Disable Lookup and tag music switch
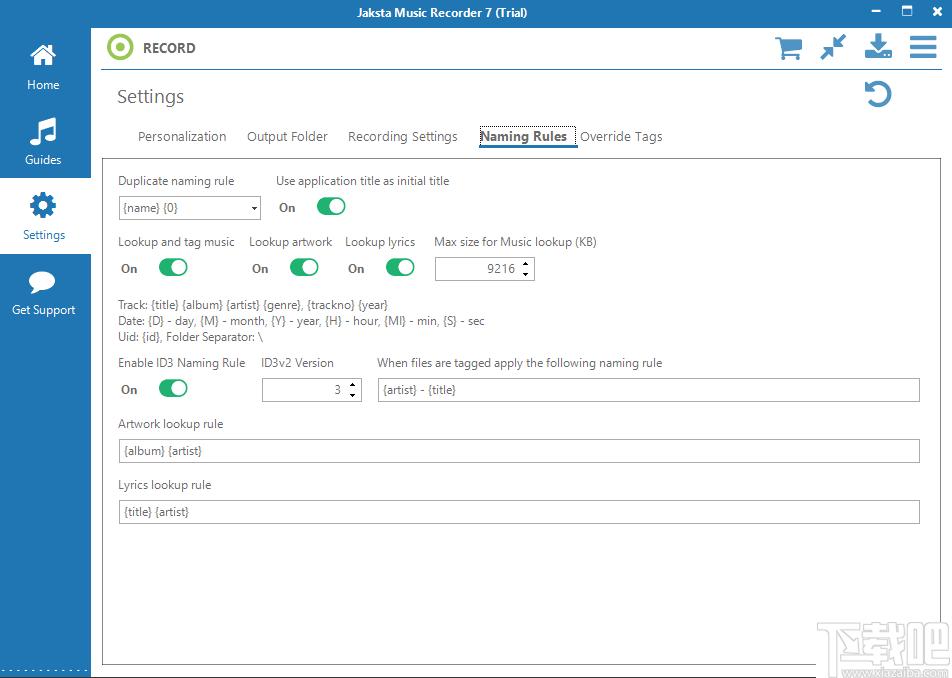This screenshot has height=678, width=952. click(x=173, y=267)
